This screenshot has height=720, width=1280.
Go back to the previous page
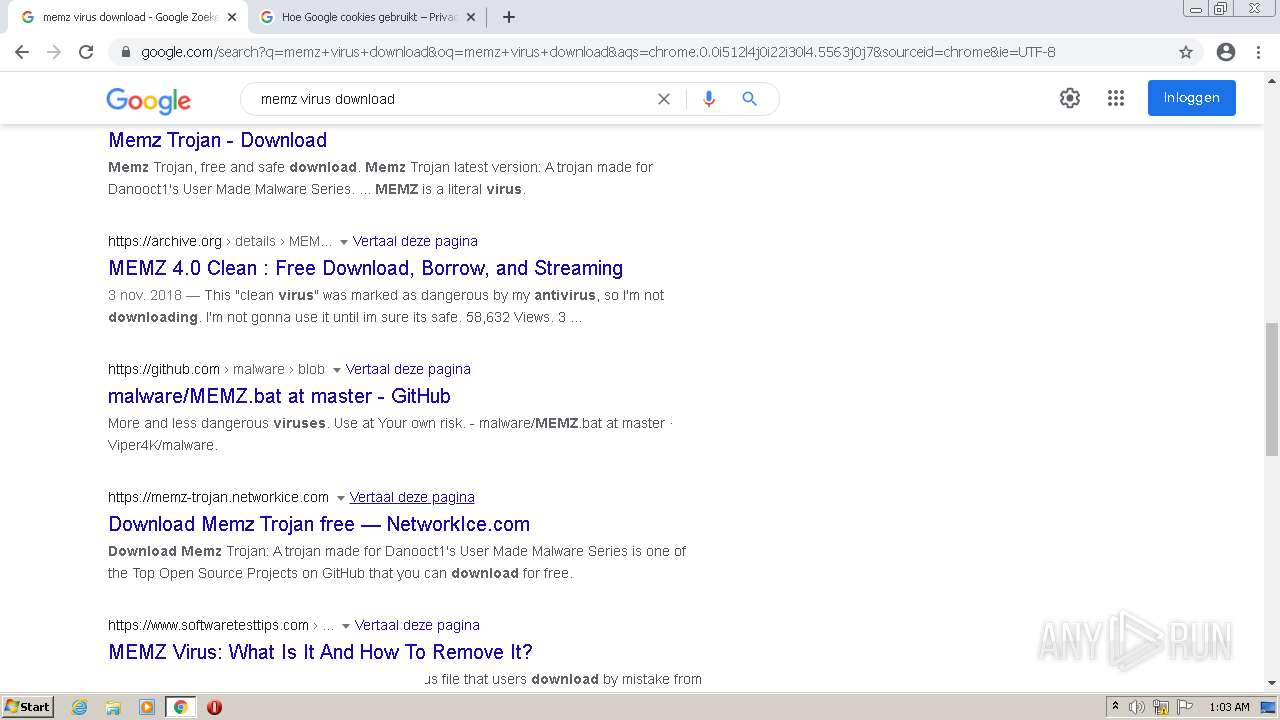coord(22,52)
